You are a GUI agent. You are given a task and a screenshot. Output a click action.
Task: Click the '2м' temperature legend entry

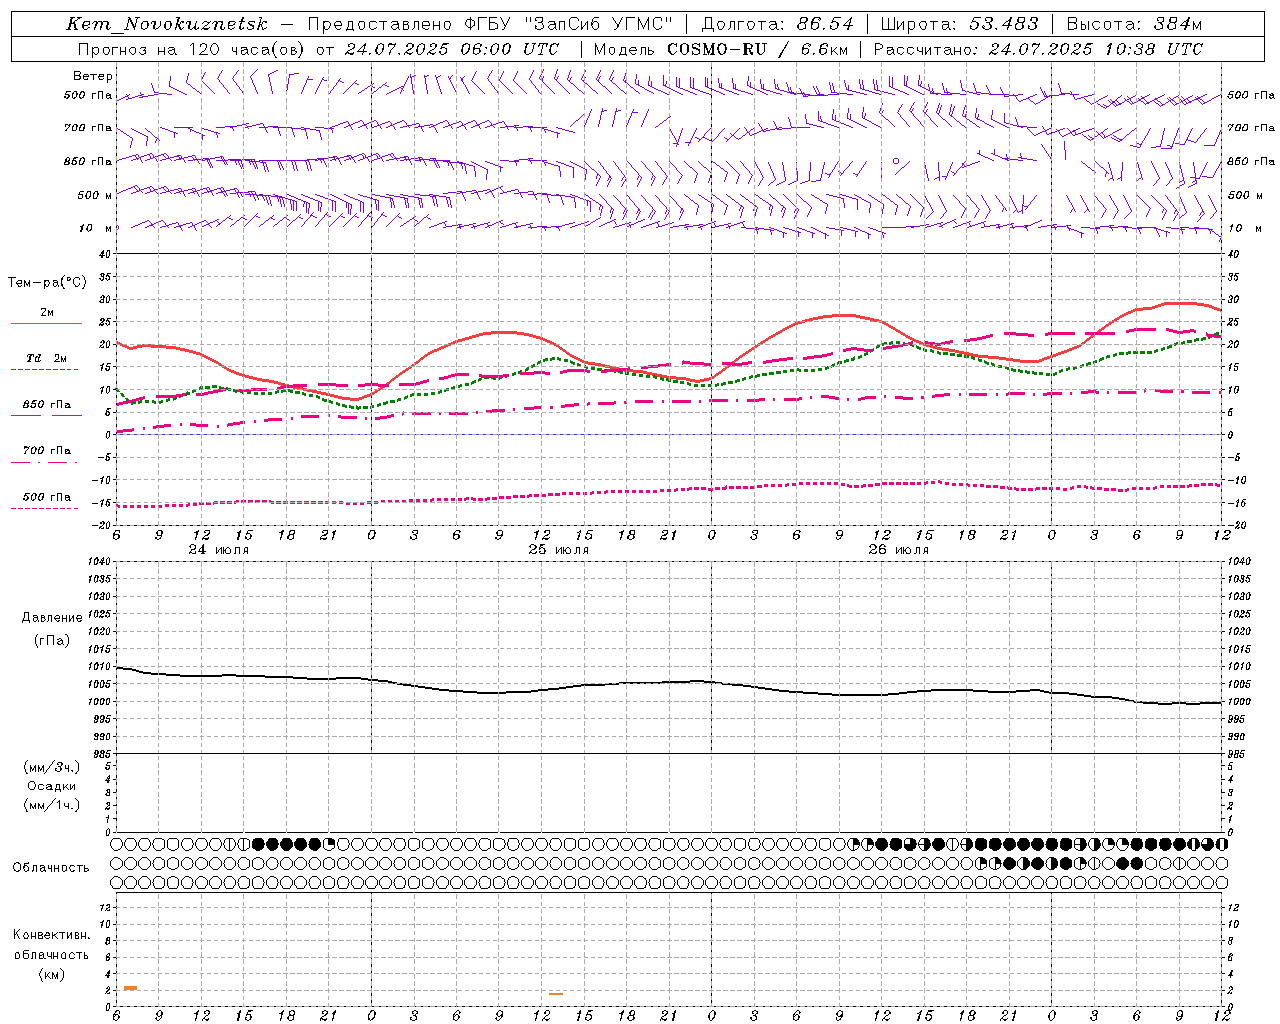coord(47,312)
